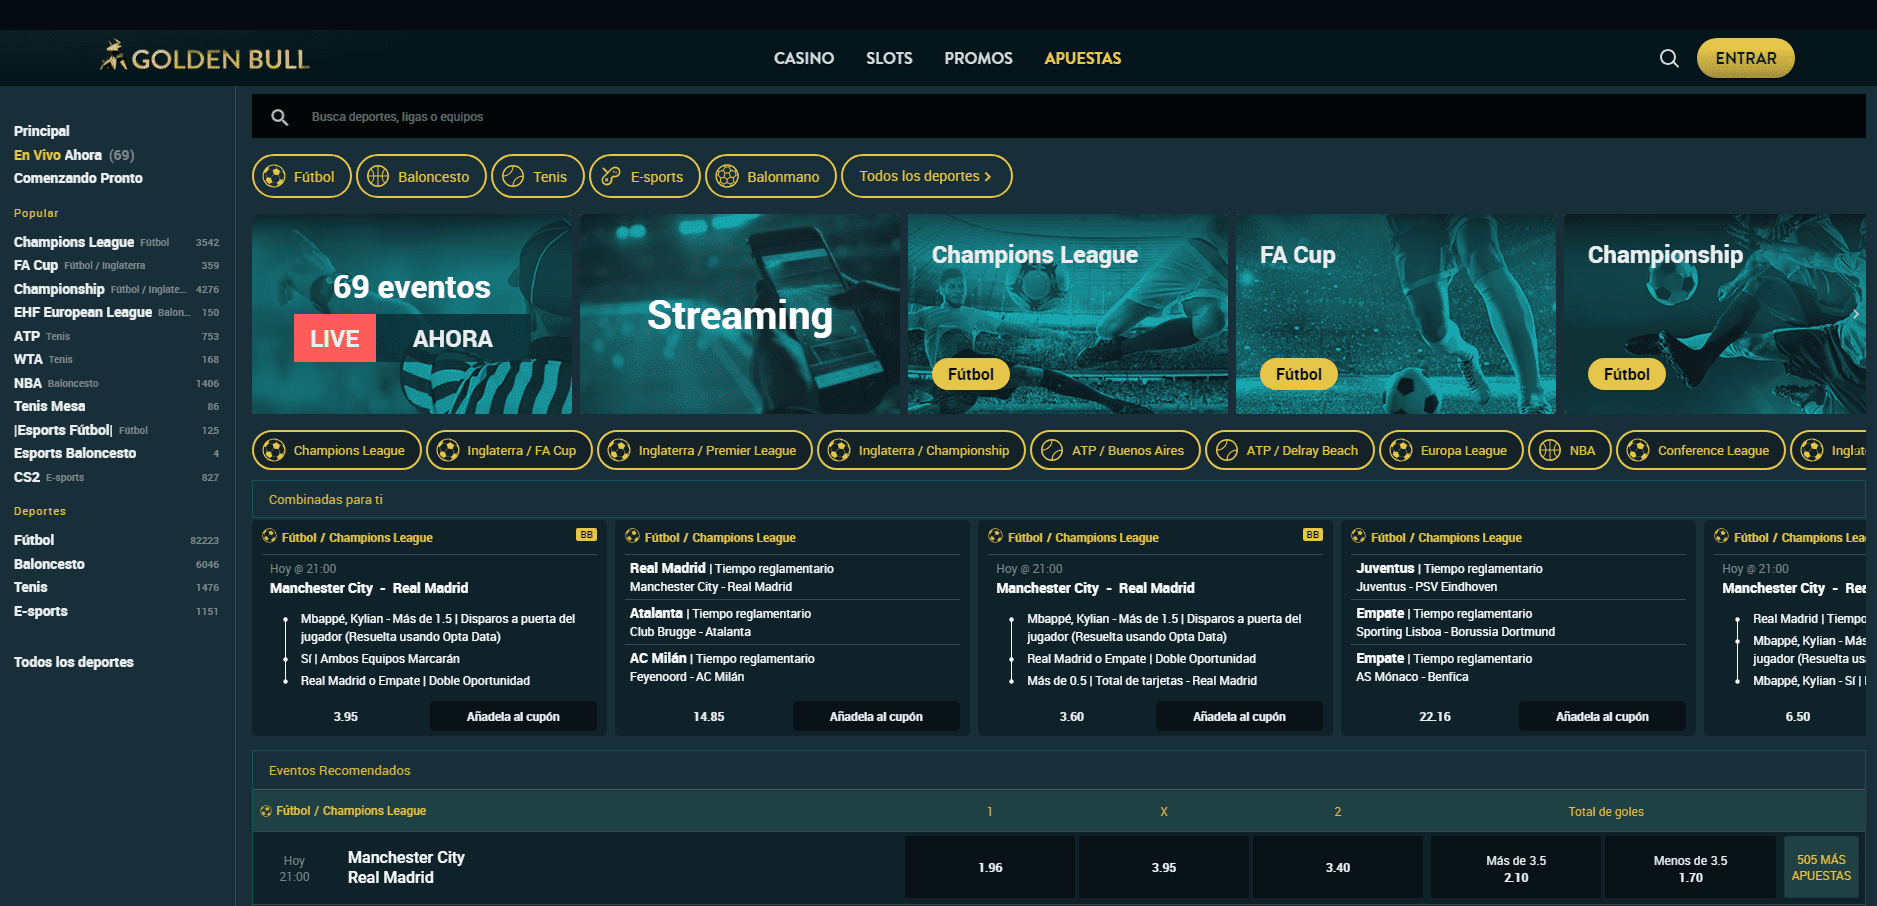Open Baloncesto 6046 in Deportes list
1877x906 pixels.
[116, 564]
